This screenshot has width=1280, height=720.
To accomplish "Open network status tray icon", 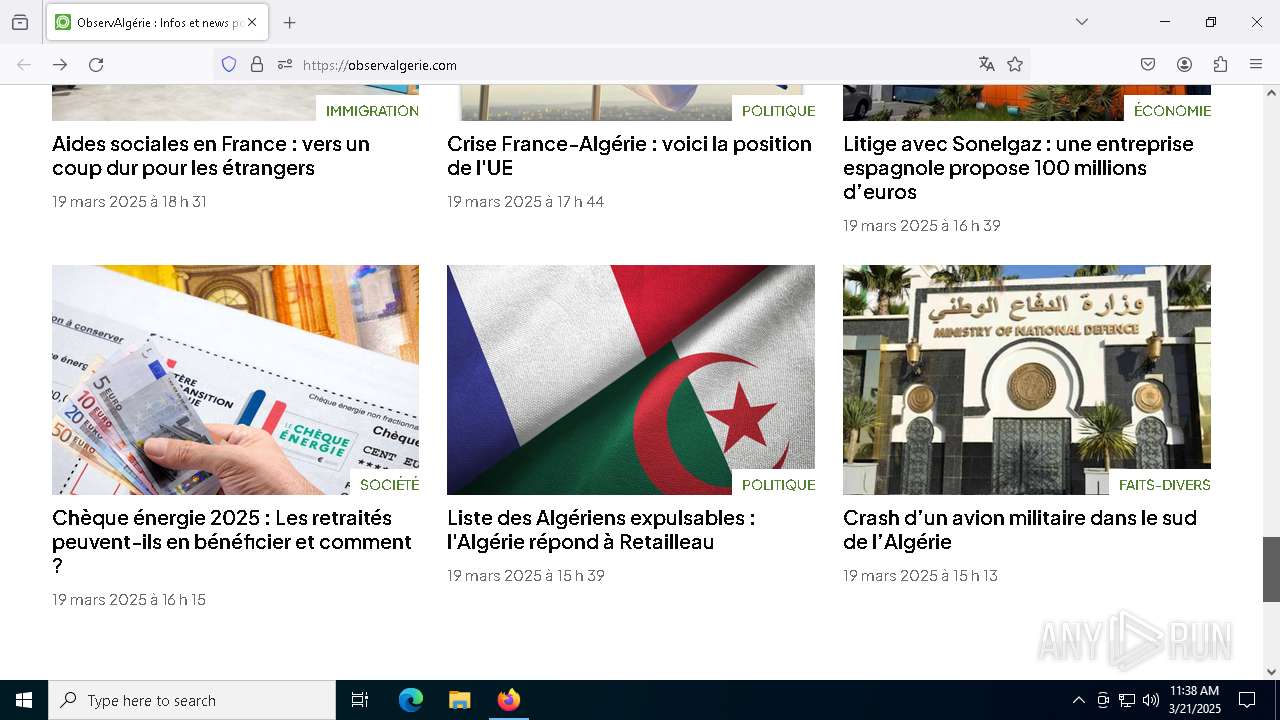I will [x=1127, y=700].
